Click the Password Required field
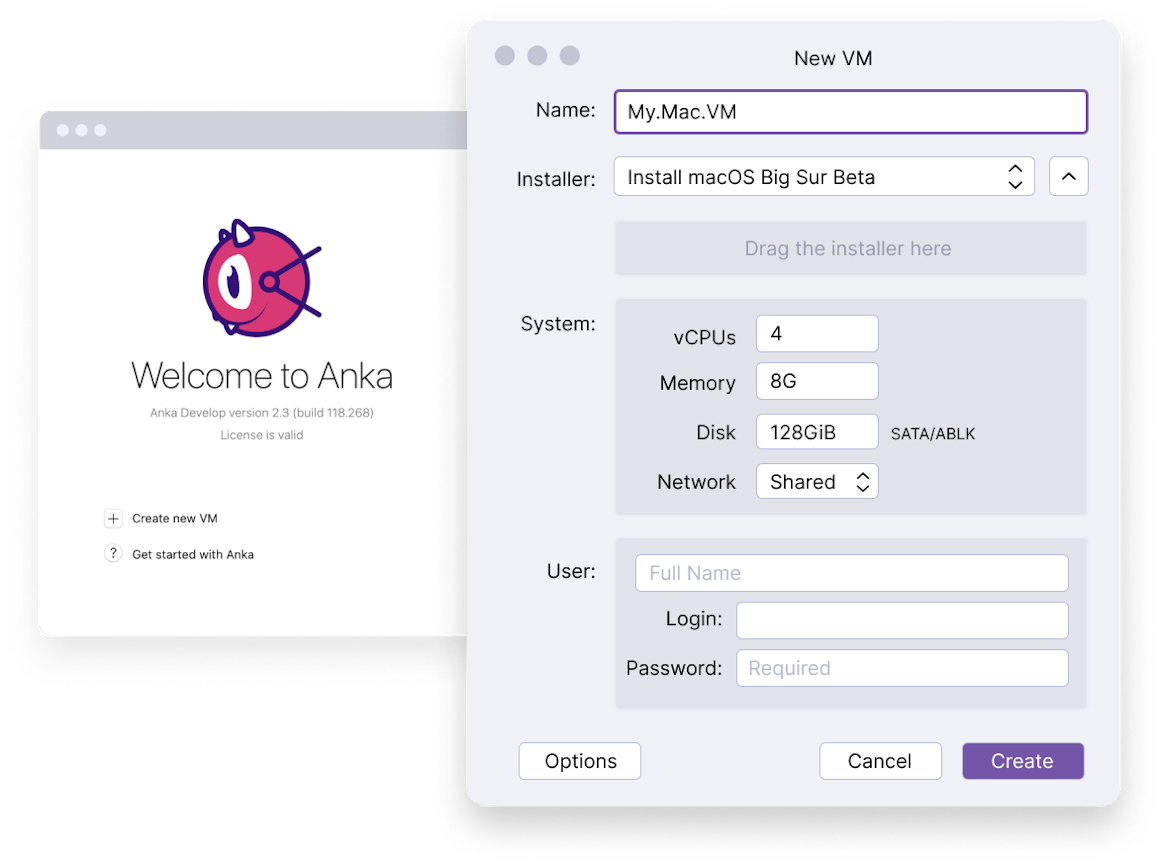 903,668
